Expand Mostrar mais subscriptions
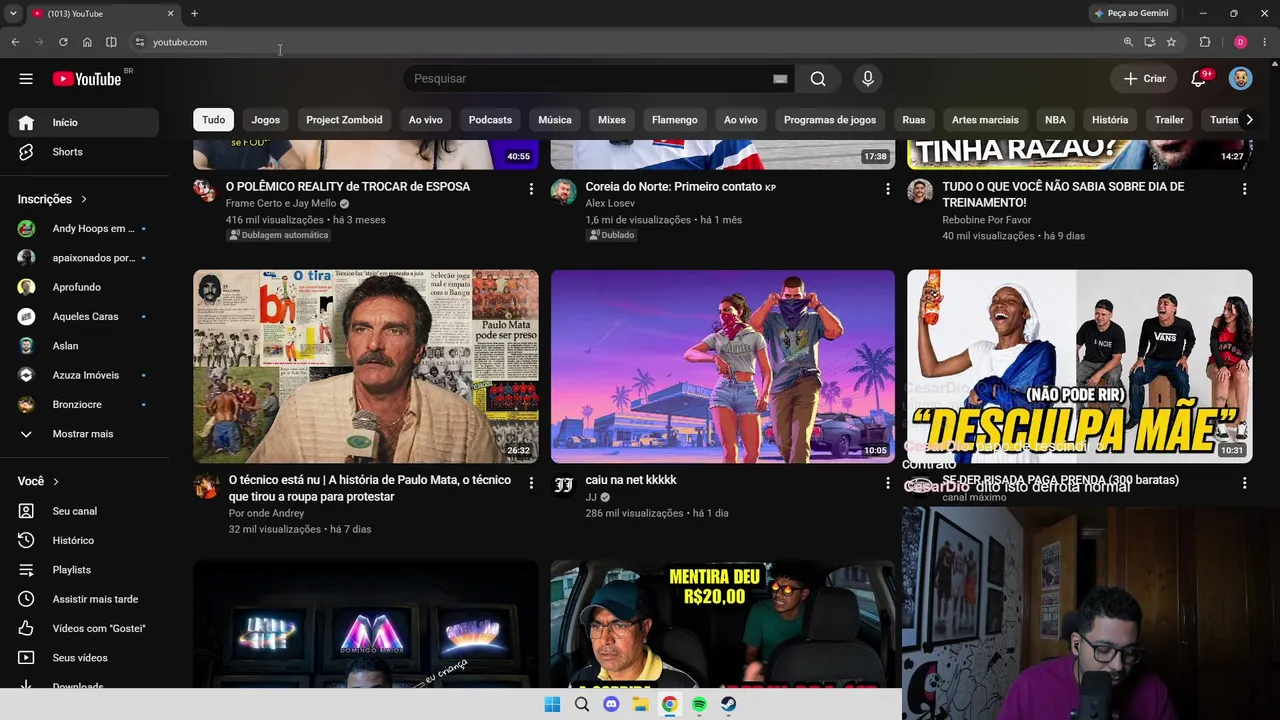 coord(84,434)
